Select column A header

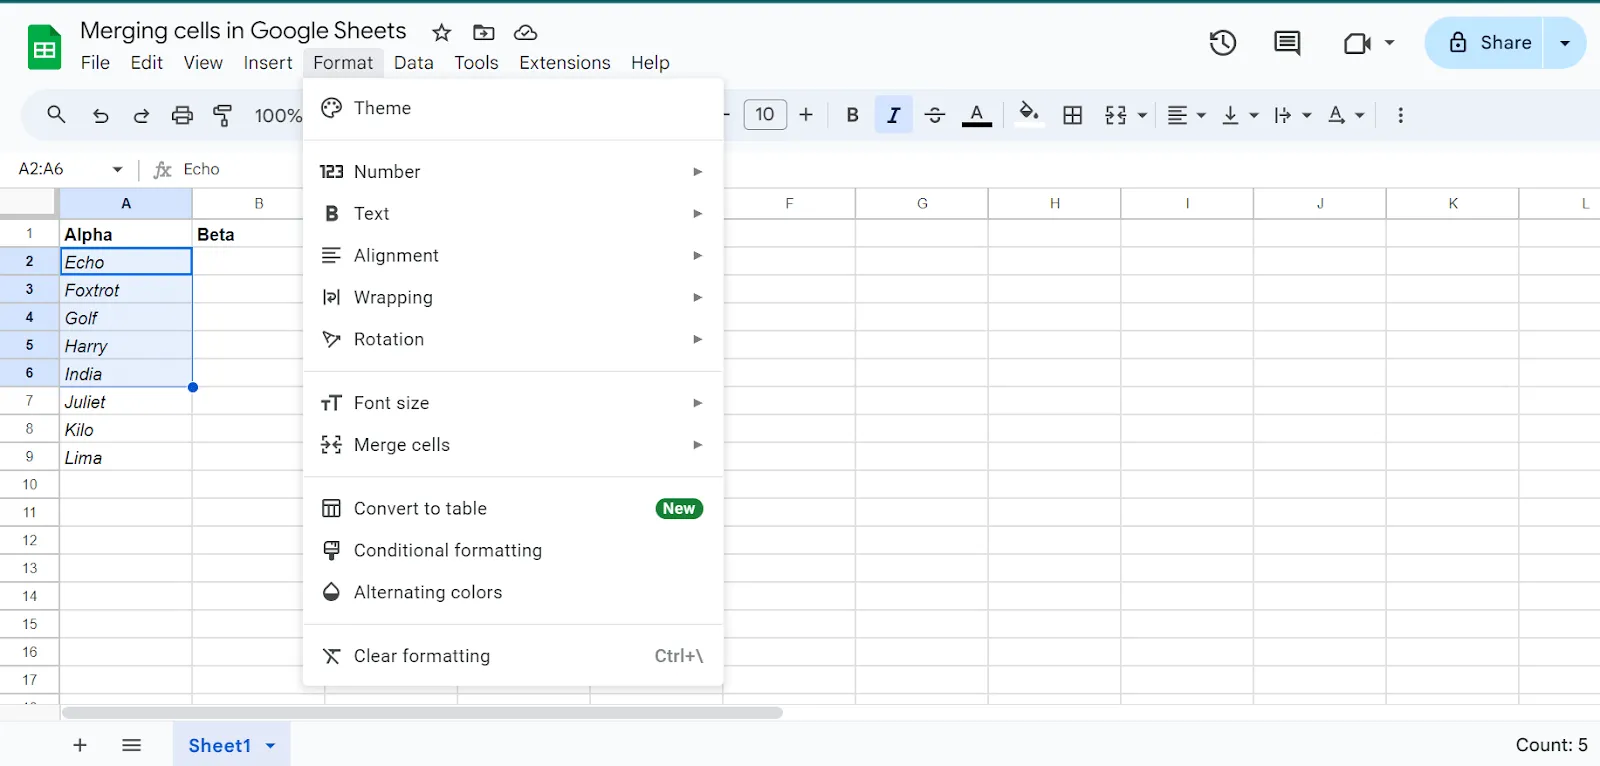tap(126, 203)
